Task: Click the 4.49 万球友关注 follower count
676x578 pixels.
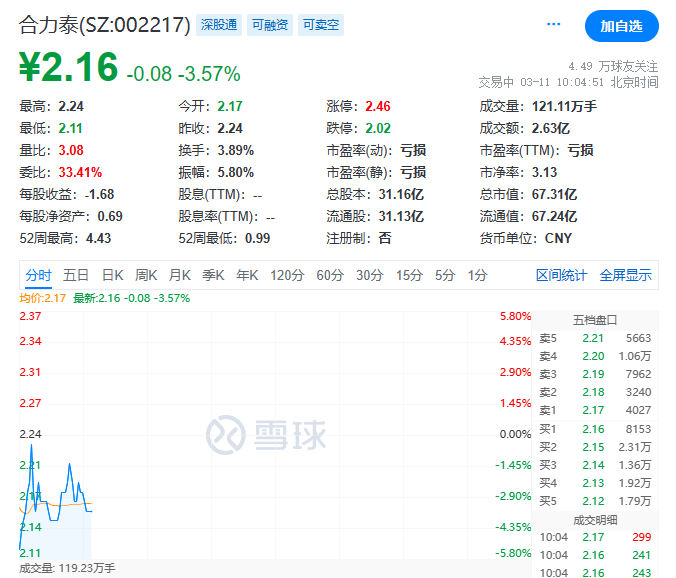Action: pyautogui.click(x=613, y=66)
